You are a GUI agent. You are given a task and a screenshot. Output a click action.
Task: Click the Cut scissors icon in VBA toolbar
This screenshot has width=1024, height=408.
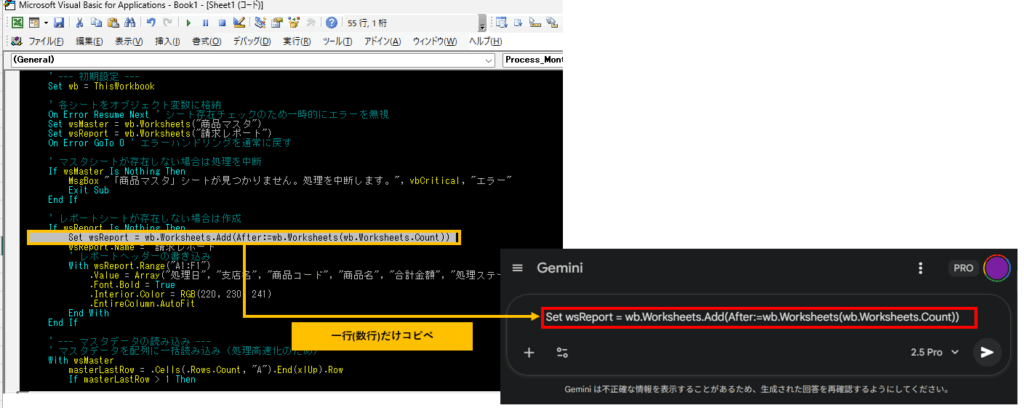78,22
